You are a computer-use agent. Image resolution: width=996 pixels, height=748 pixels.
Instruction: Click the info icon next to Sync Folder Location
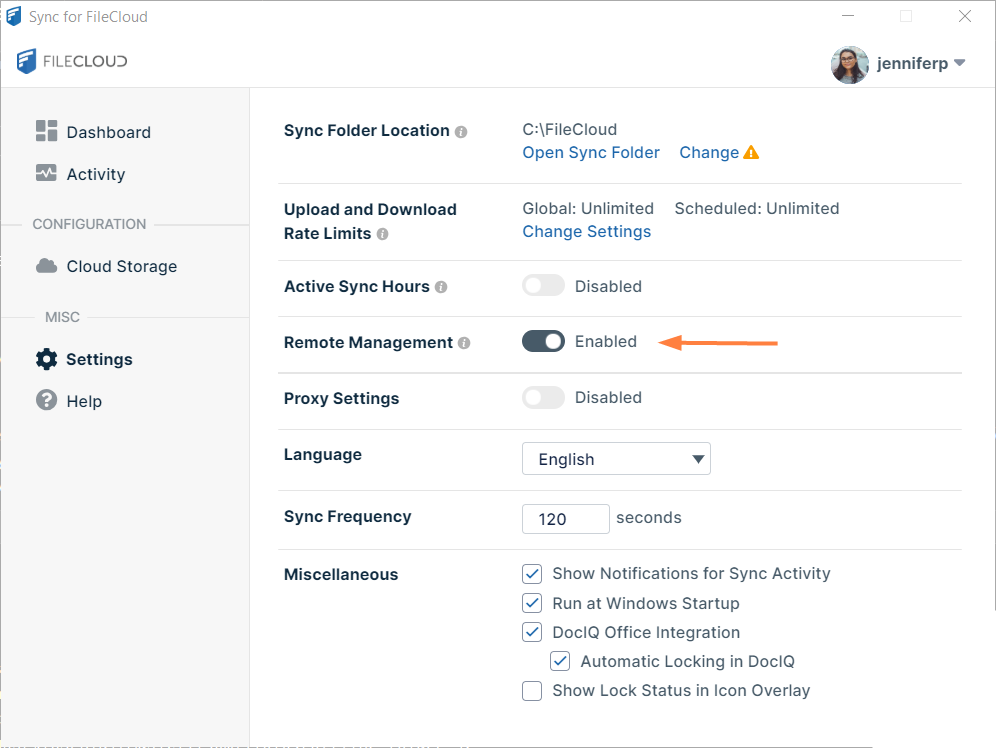click(461, 132)
